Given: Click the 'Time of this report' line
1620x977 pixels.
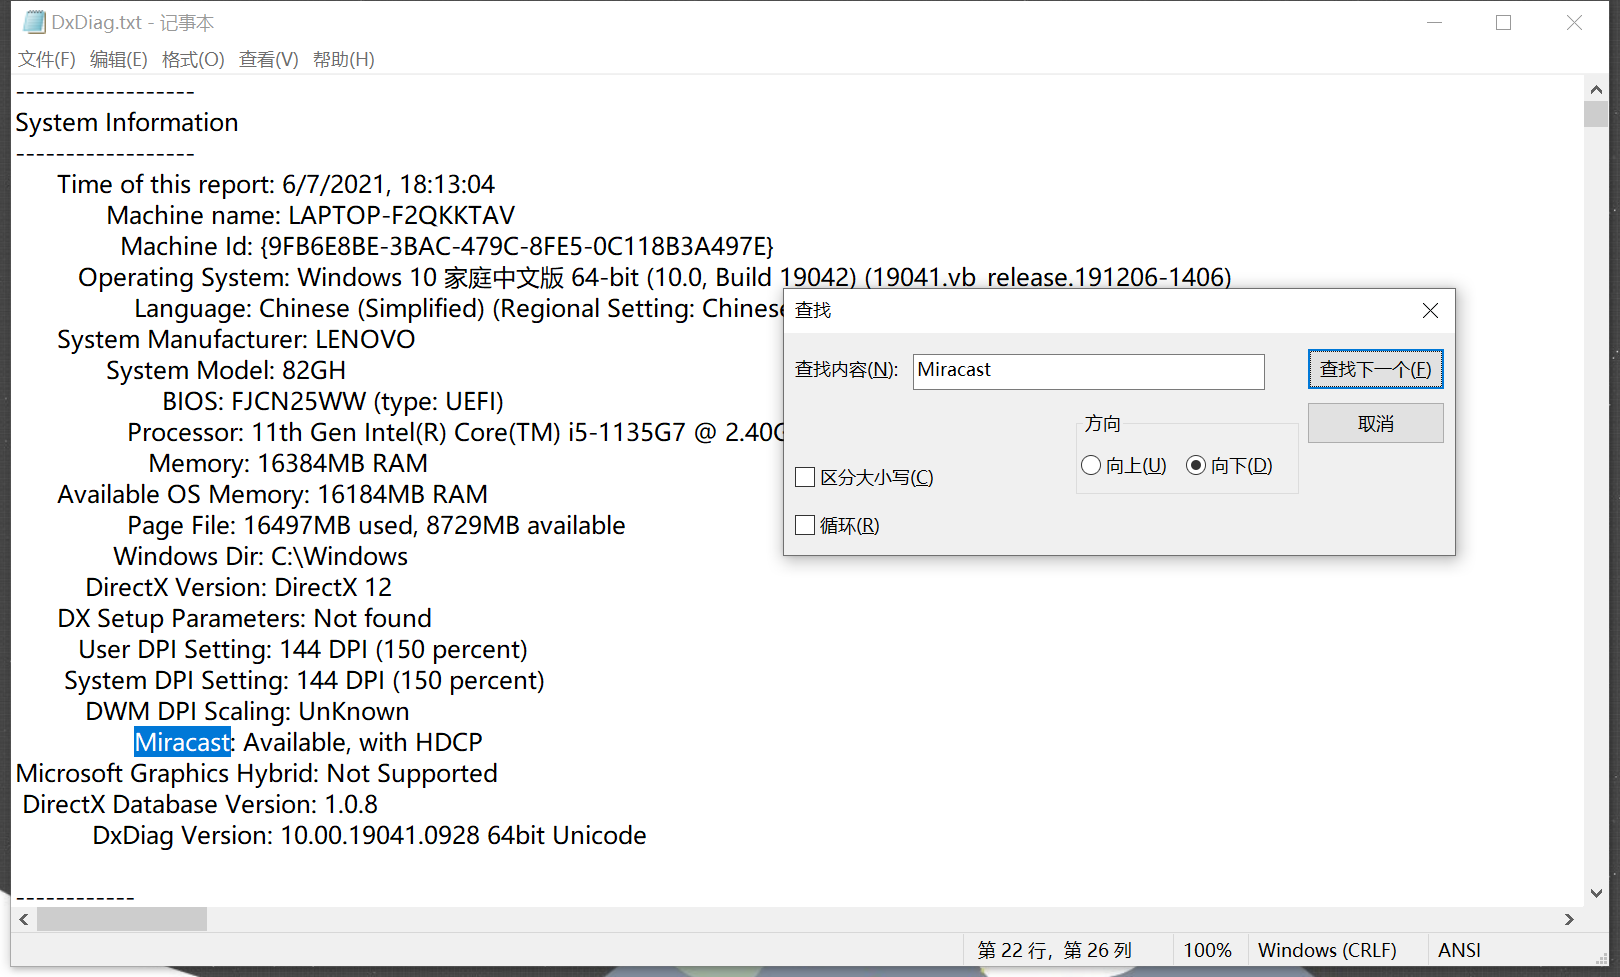Looking at the screenshot, I should click(276, 184).
